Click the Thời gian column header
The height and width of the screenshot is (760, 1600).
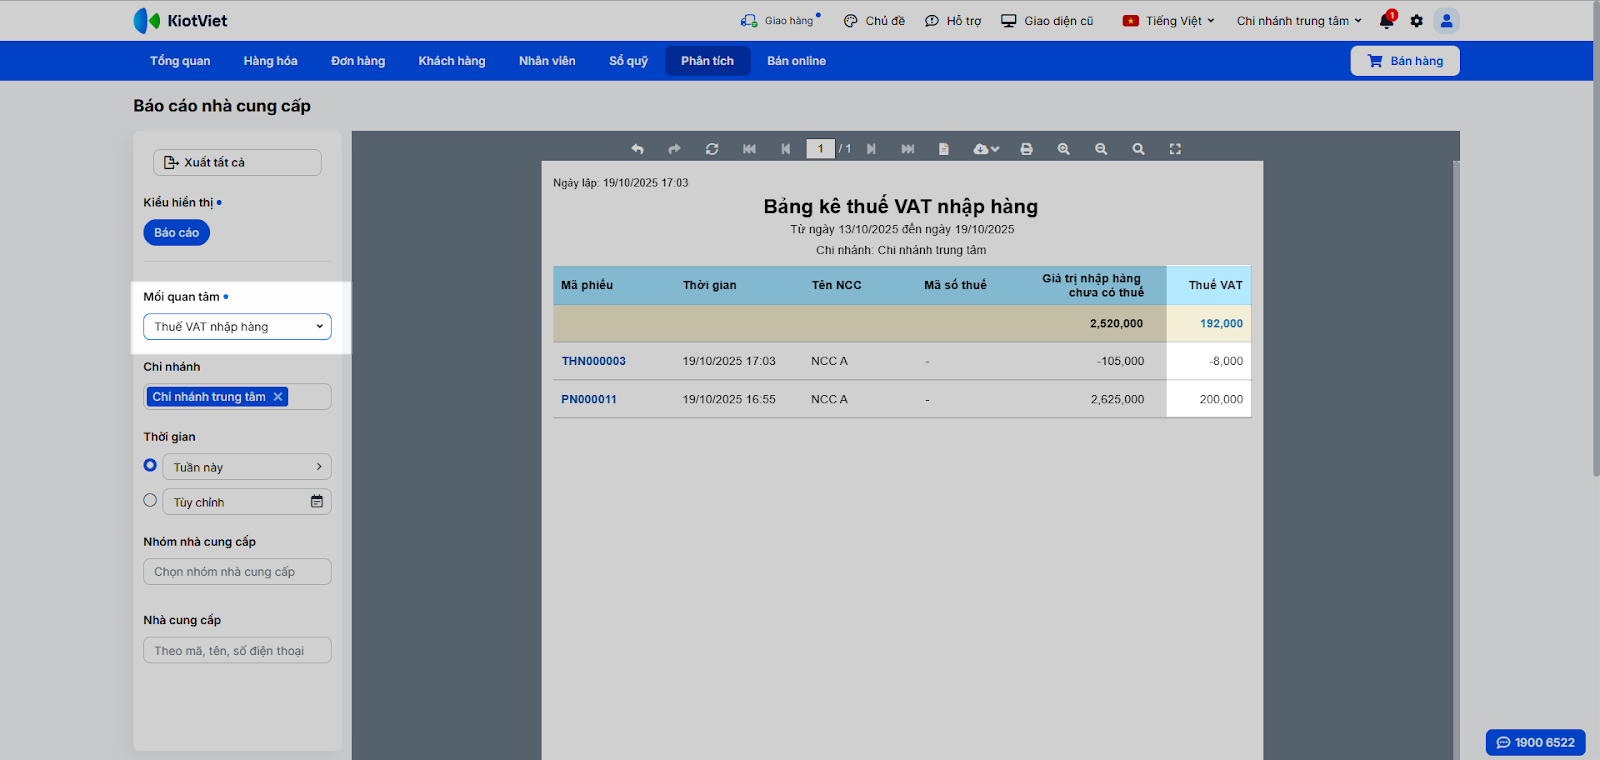tap(710, 285)
